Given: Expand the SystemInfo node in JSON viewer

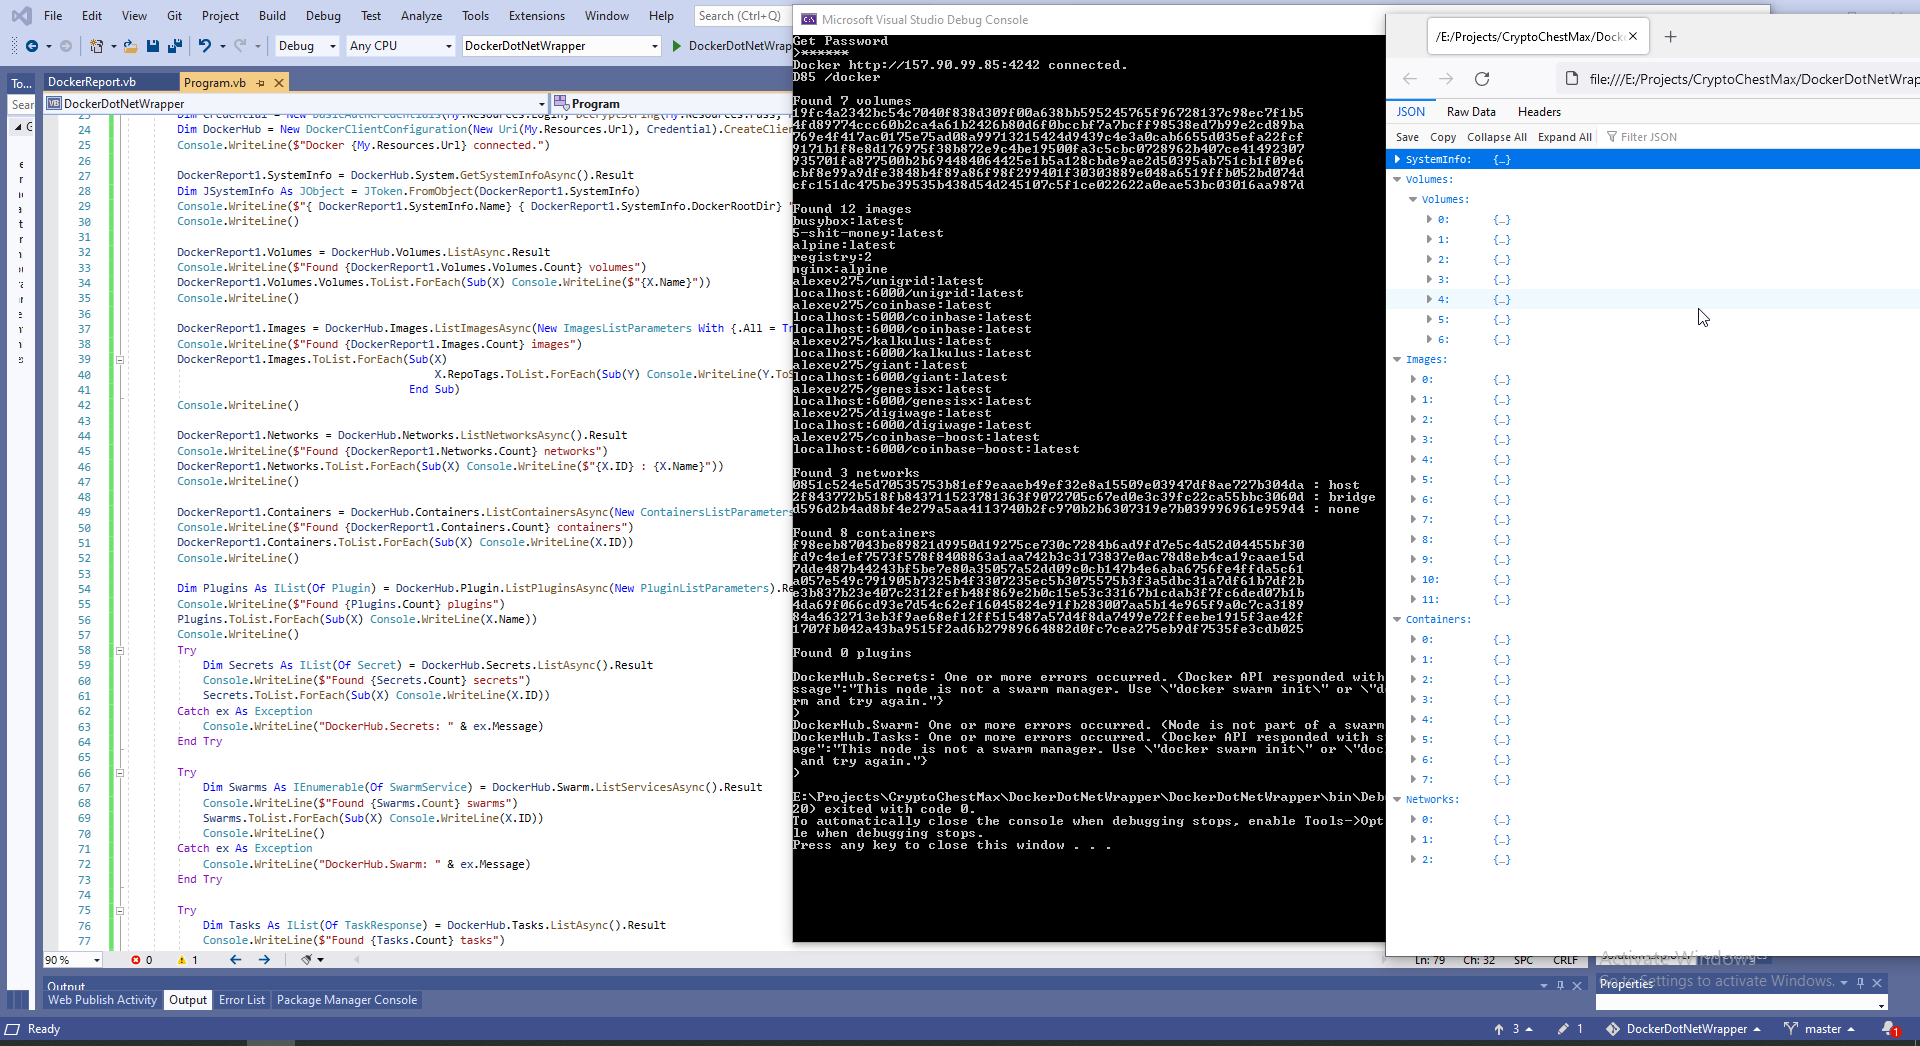Looking at the screenshot, I should tap(1397, 159).
